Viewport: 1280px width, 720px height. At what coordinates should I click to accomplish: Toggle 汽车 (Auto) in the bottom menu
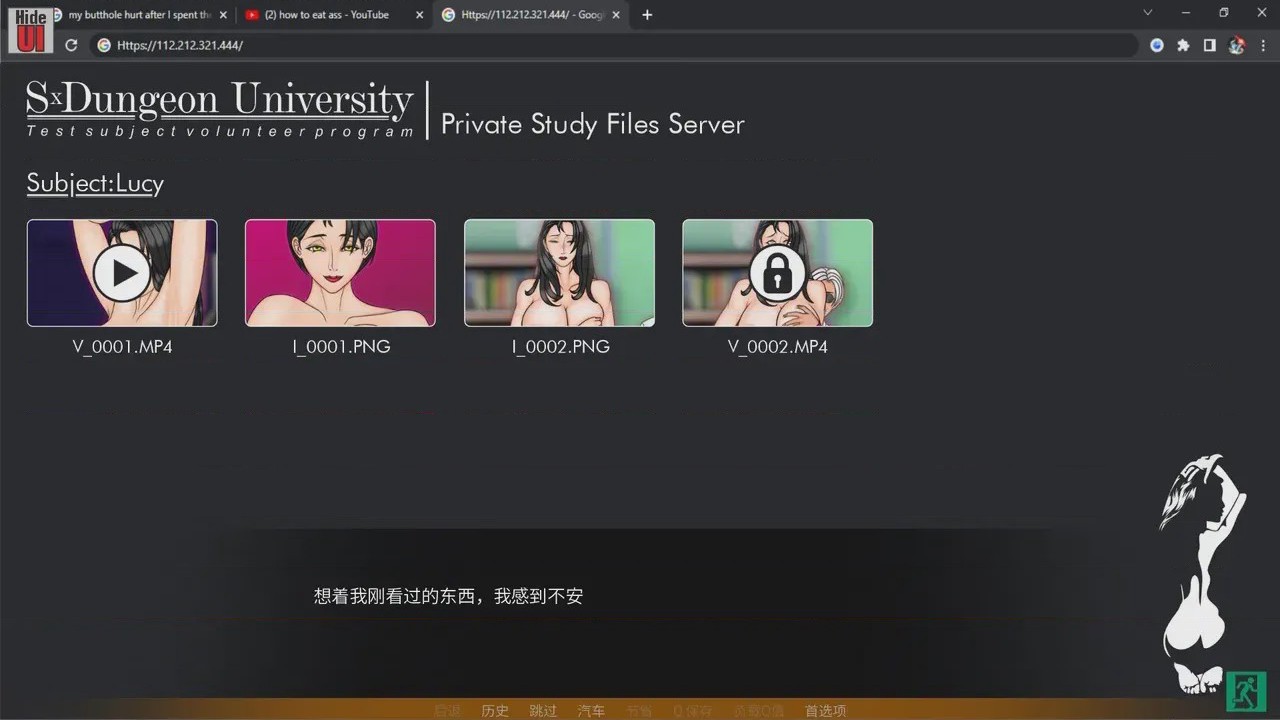click(591, 711)
